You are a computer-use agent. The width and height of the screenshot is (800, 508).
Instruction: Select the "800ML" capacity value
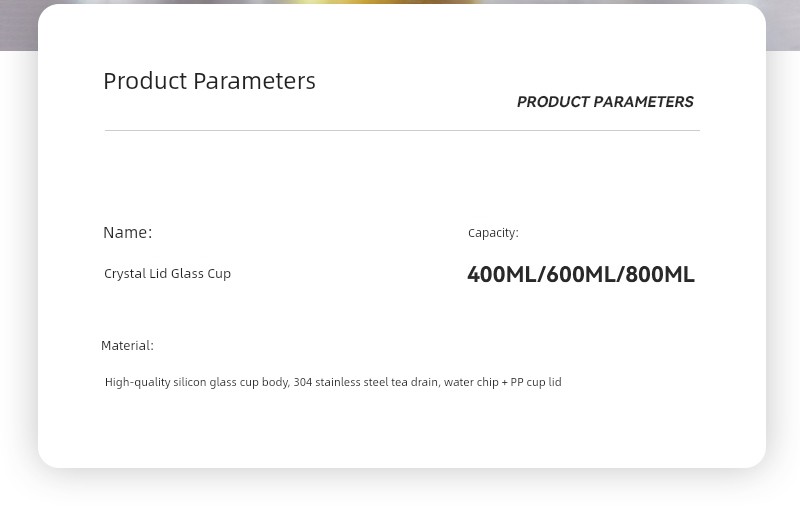pos(660,274)
